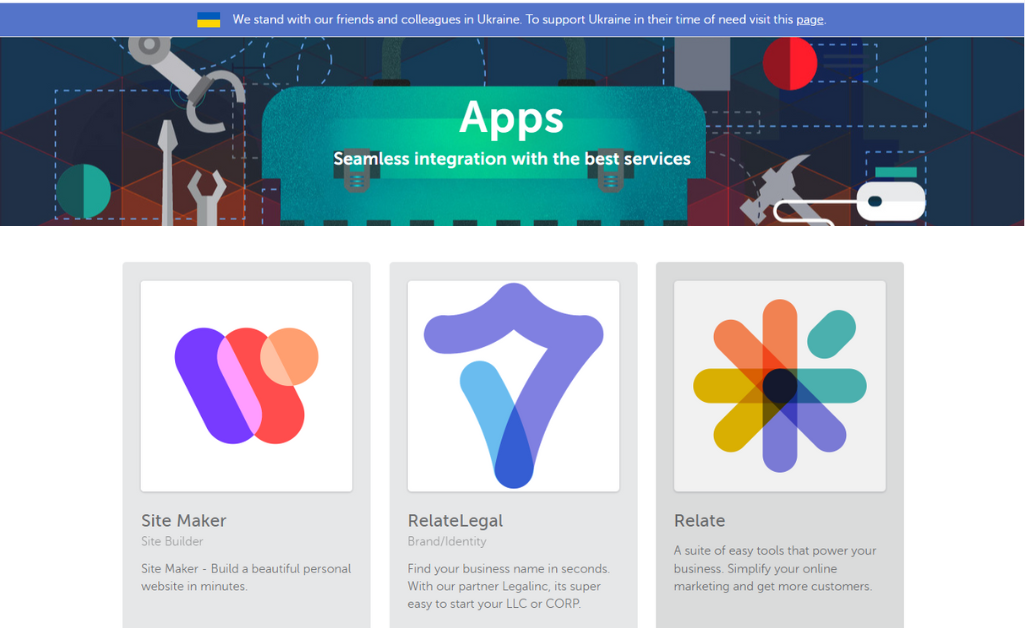Click the Site Maker description text
This screenshot has height=628, width=1025.
coord(246,578)
